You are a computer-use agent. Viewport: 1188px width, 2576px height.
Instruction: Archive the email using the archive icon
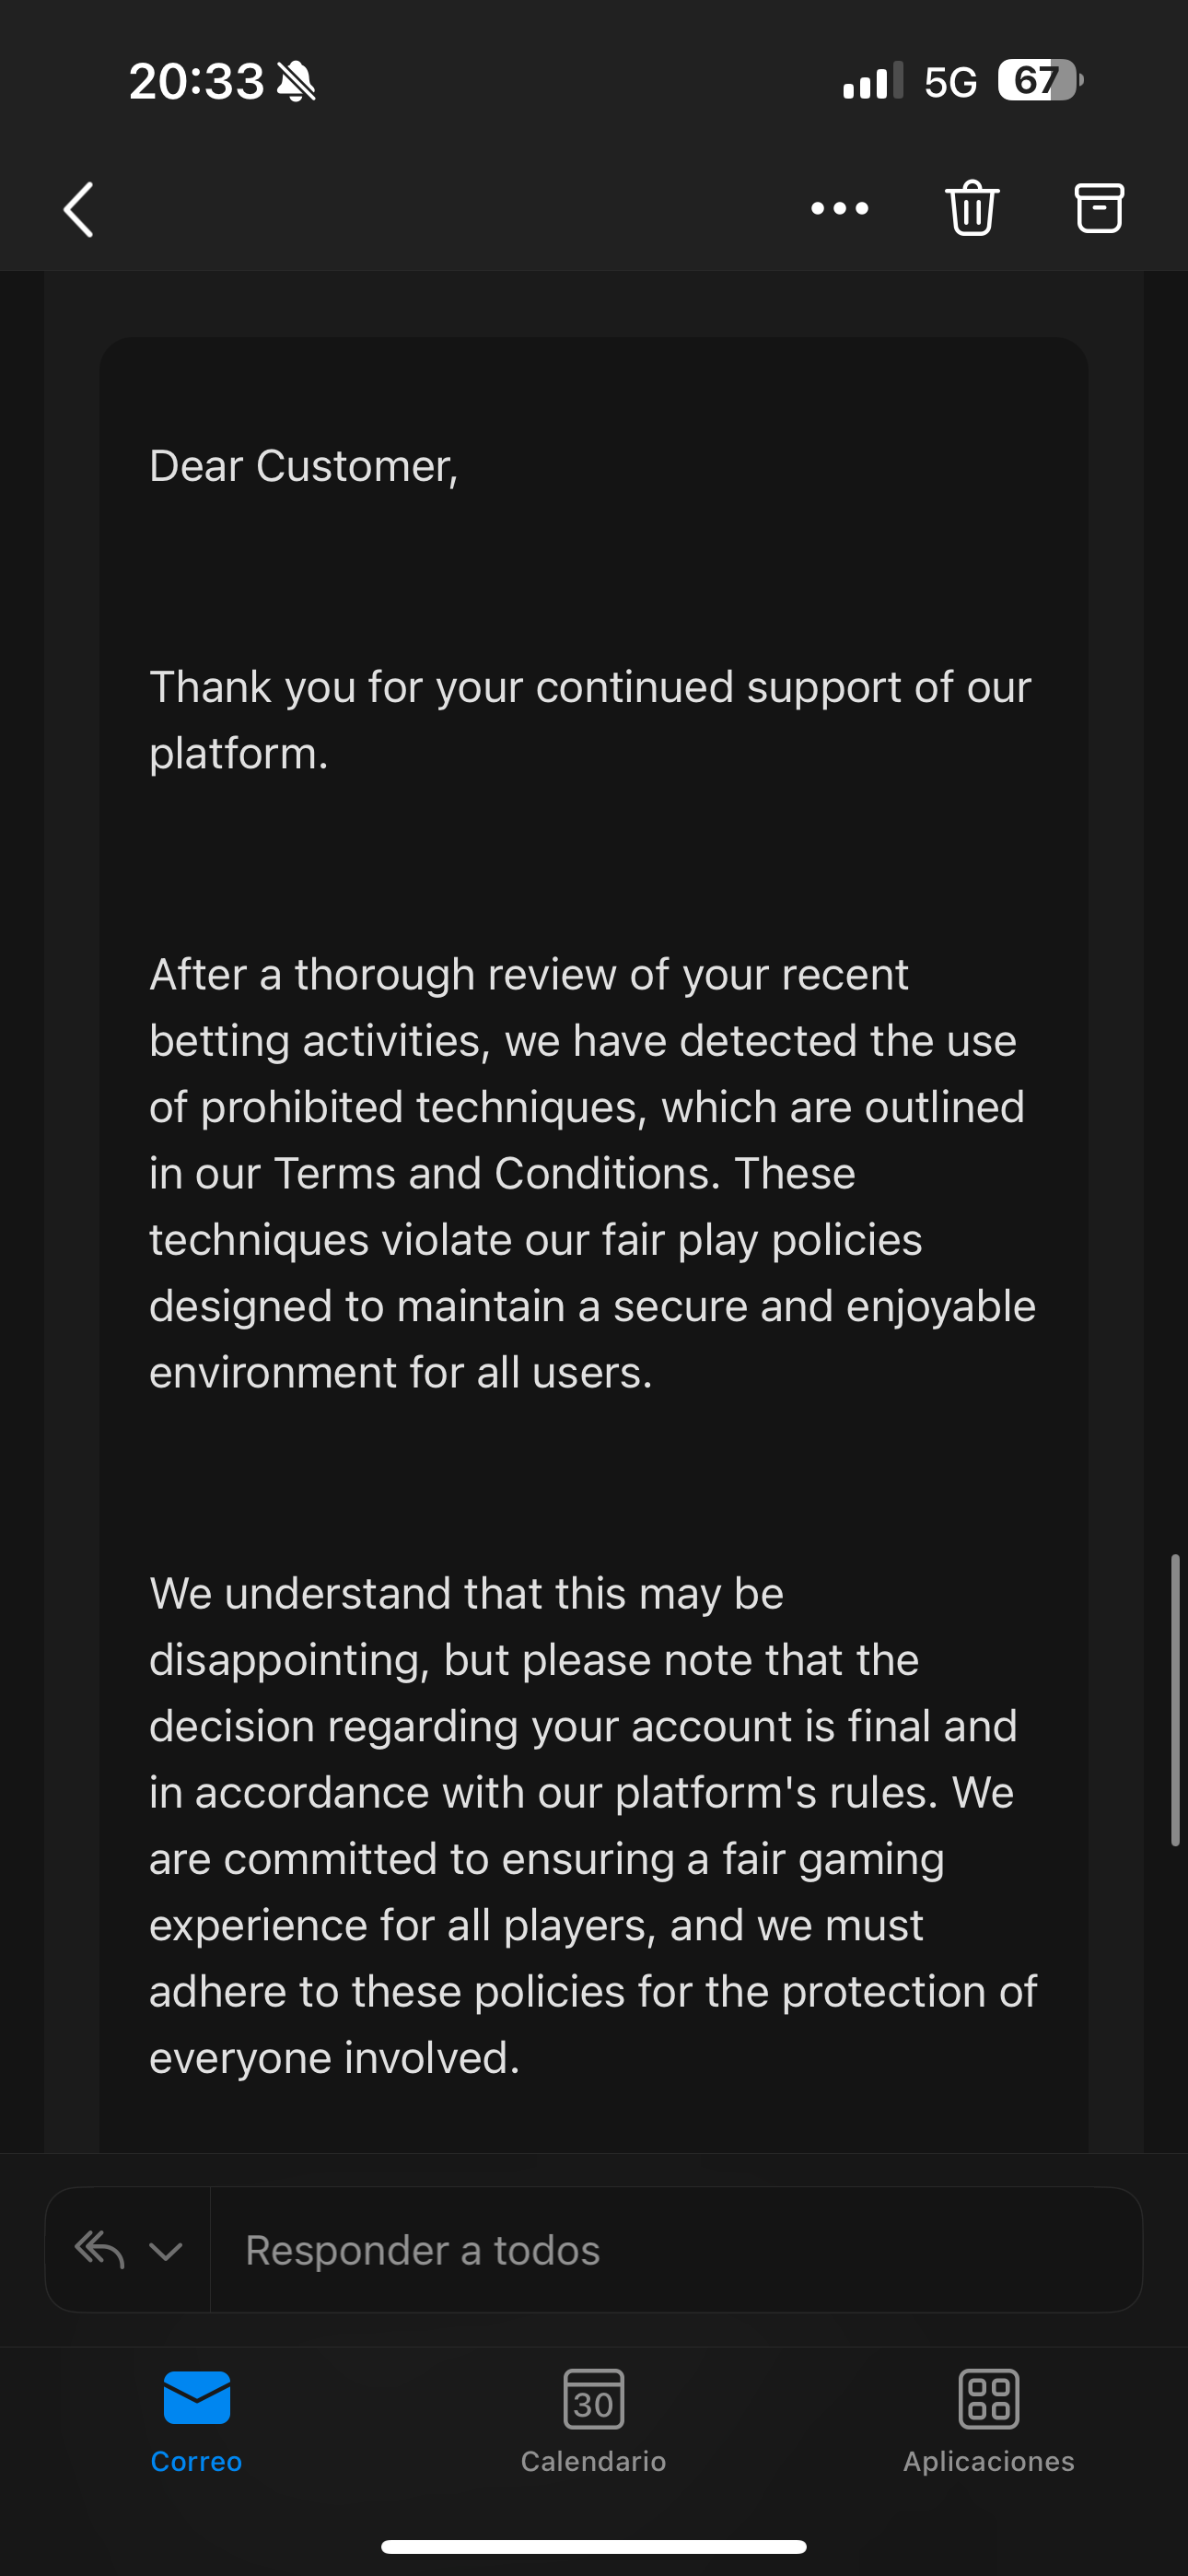pos(1098,208)
